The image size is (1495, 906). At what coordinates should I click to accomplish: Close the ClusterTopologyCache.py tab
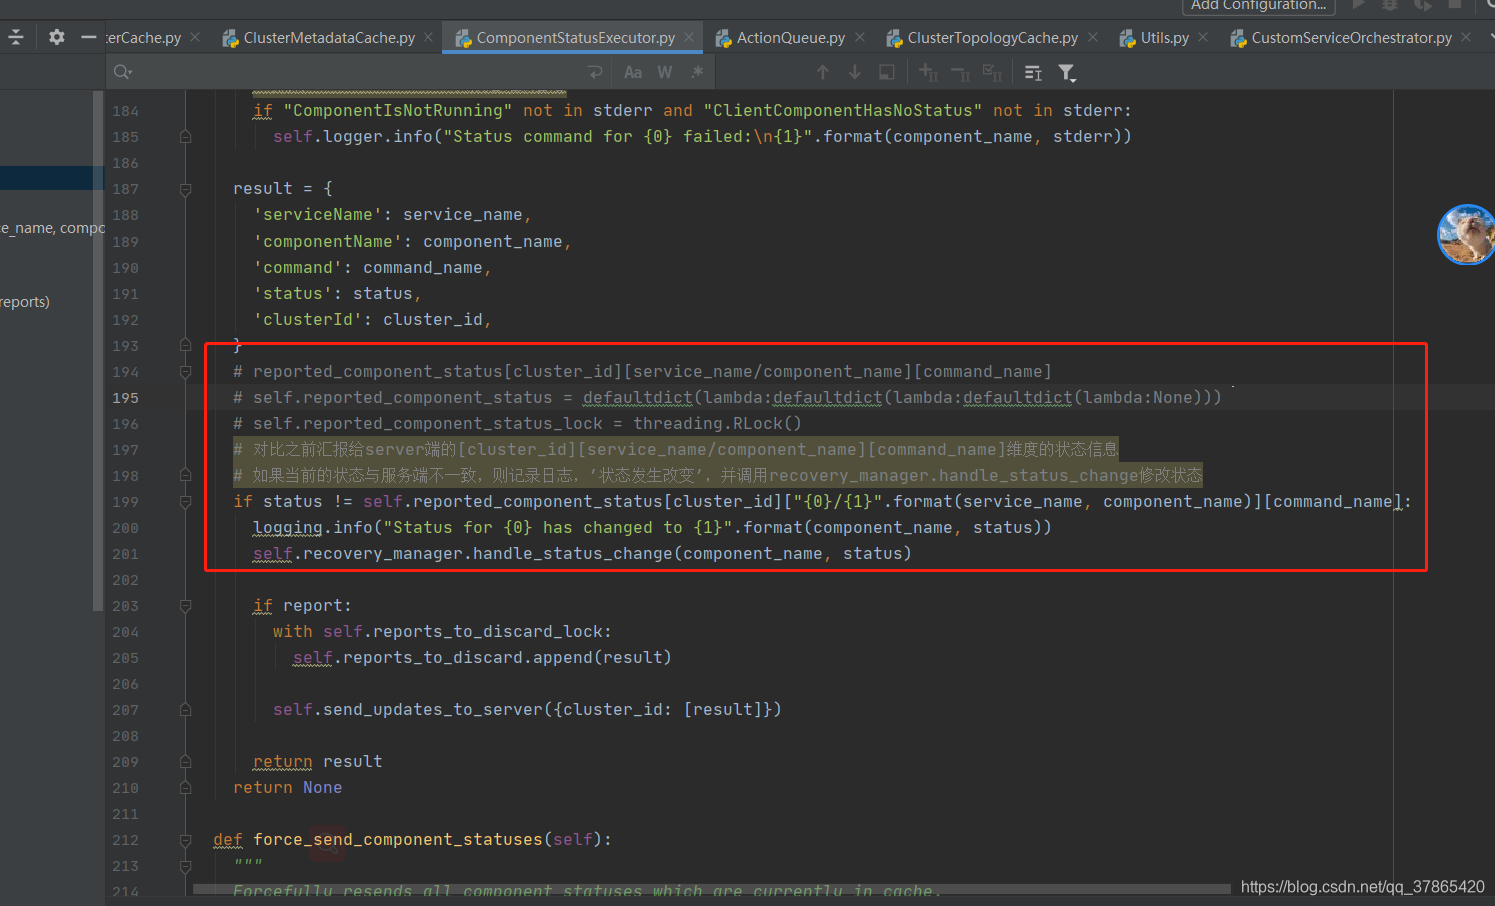pos(1092,37)
